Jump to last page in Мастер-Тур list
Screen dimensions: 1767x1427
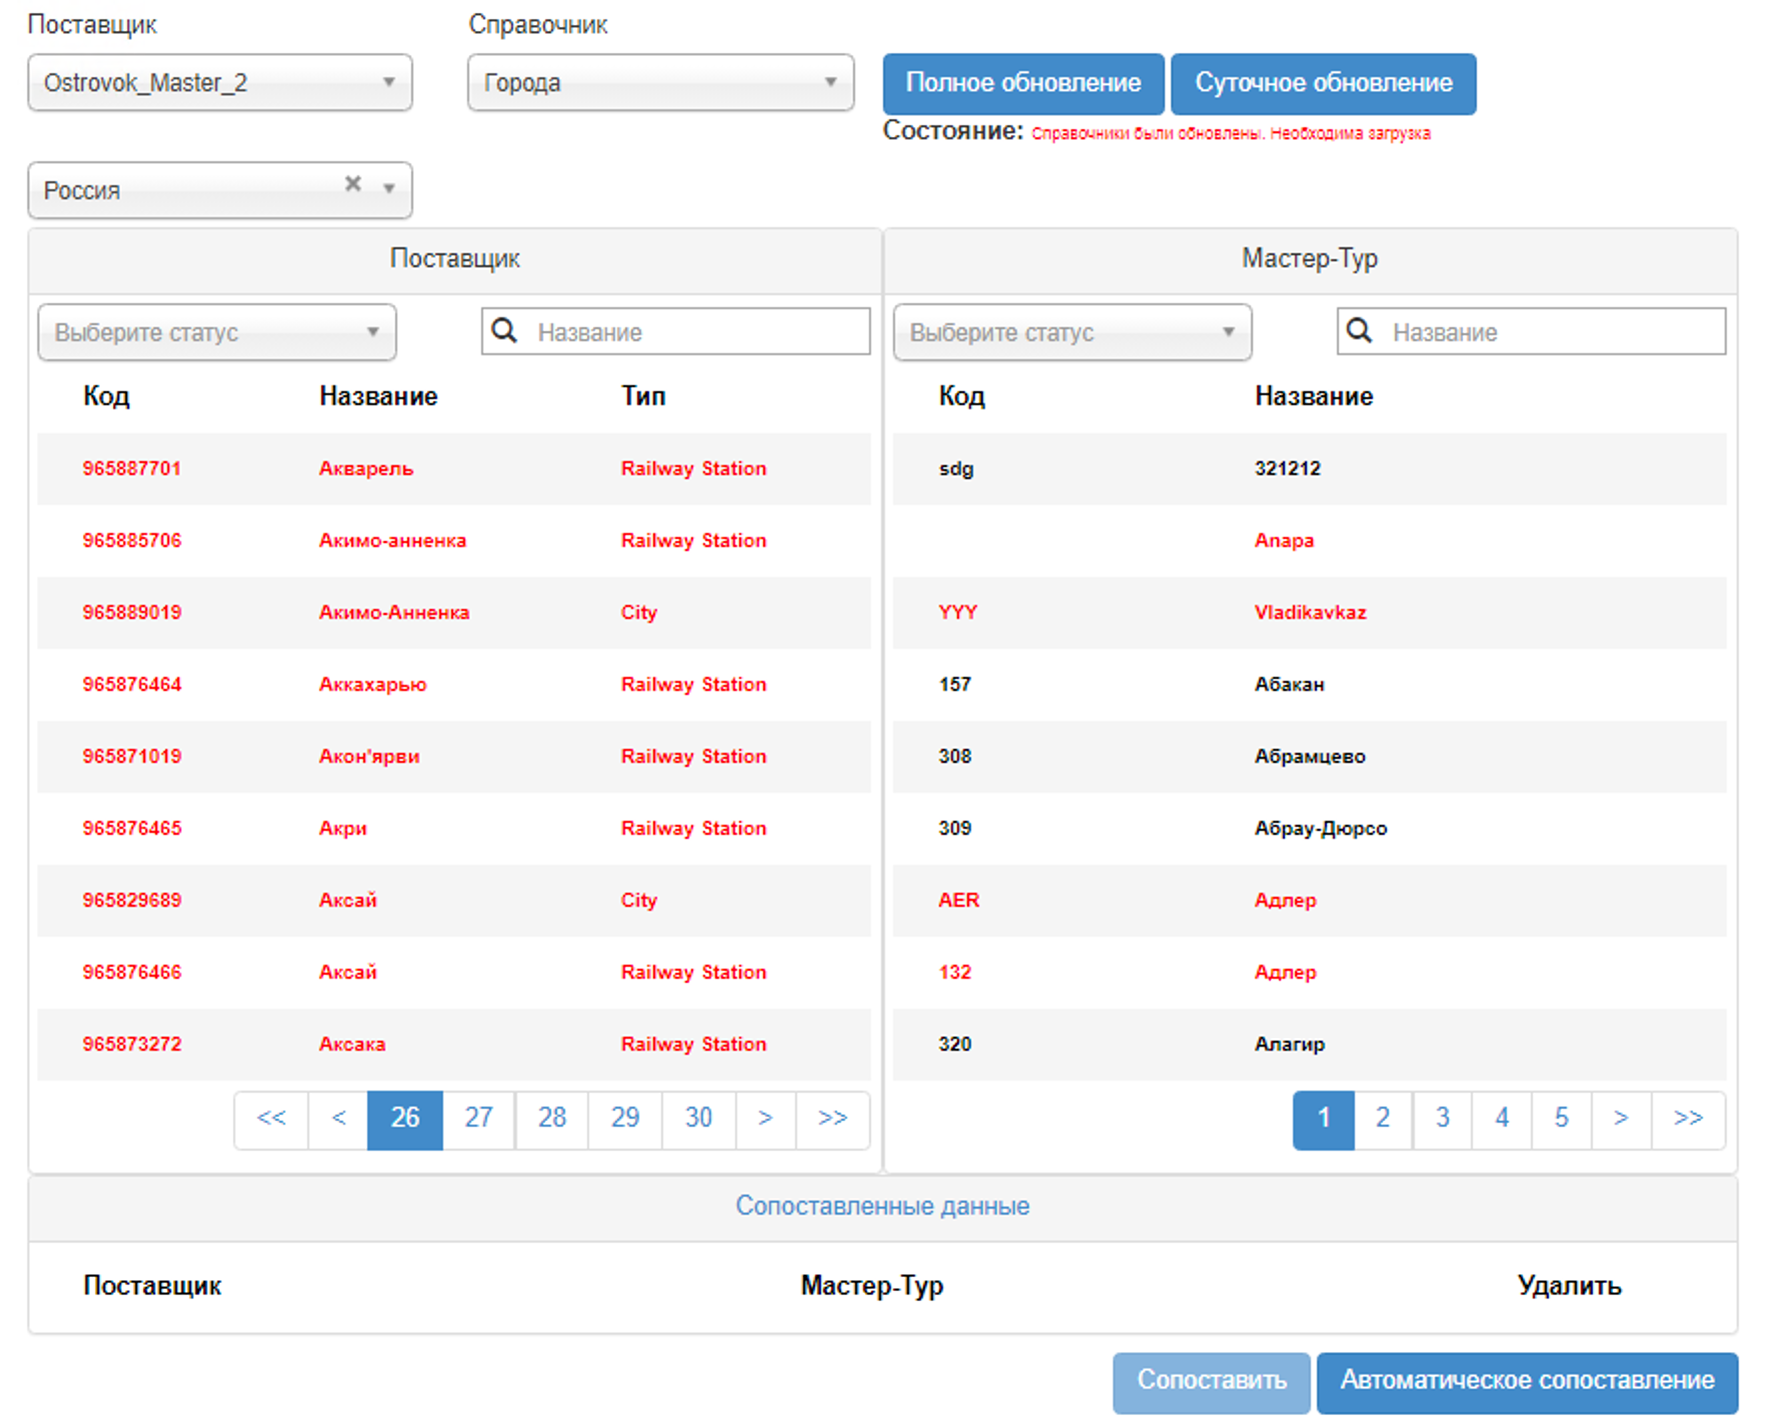click(x=1688, y=1118)
